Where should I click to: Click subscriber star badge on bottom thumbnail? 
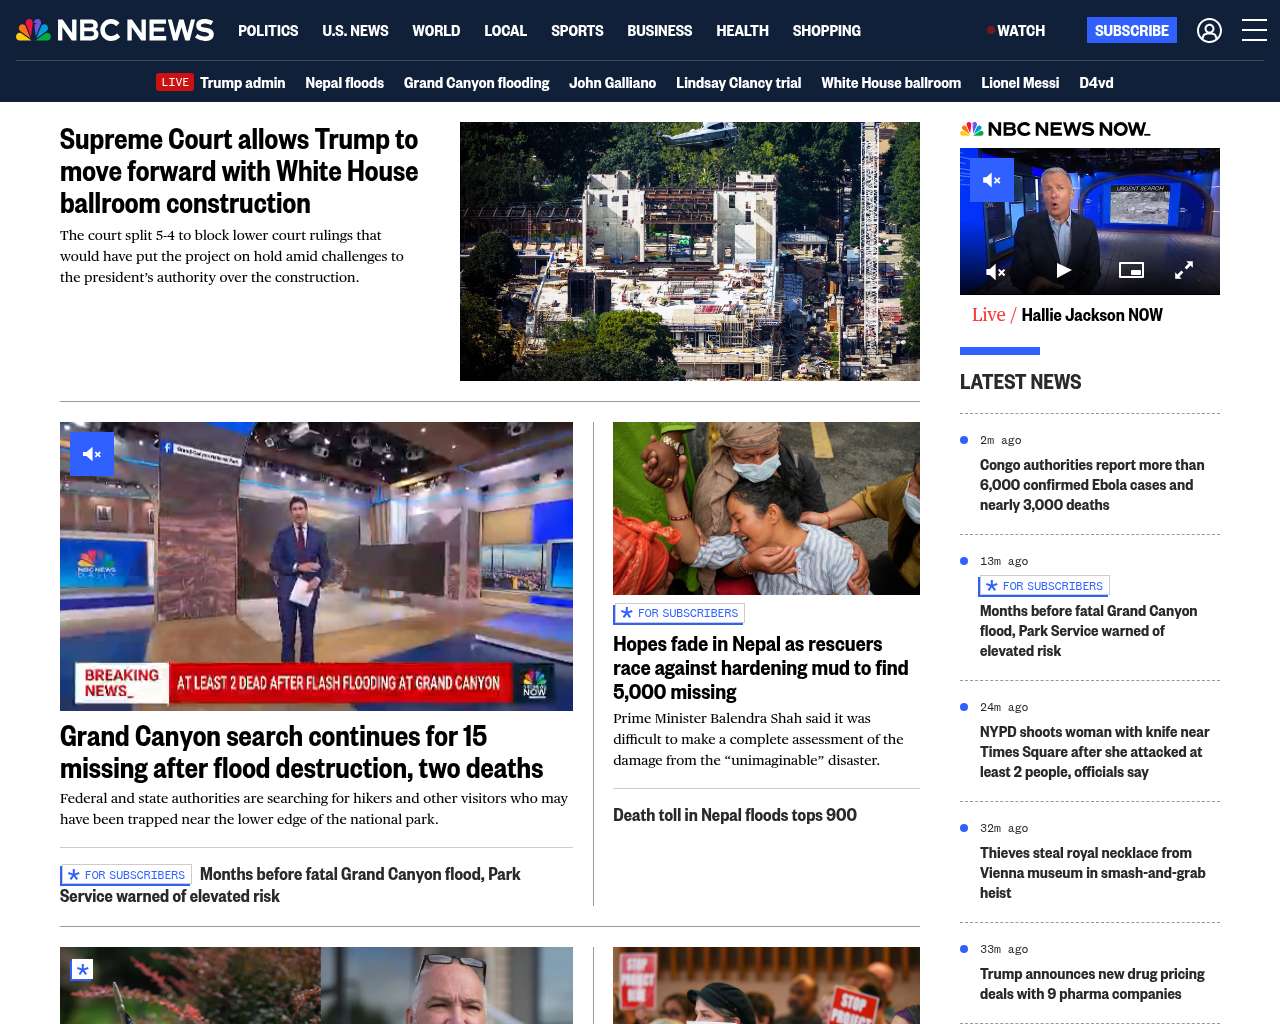tap(82, 969)
